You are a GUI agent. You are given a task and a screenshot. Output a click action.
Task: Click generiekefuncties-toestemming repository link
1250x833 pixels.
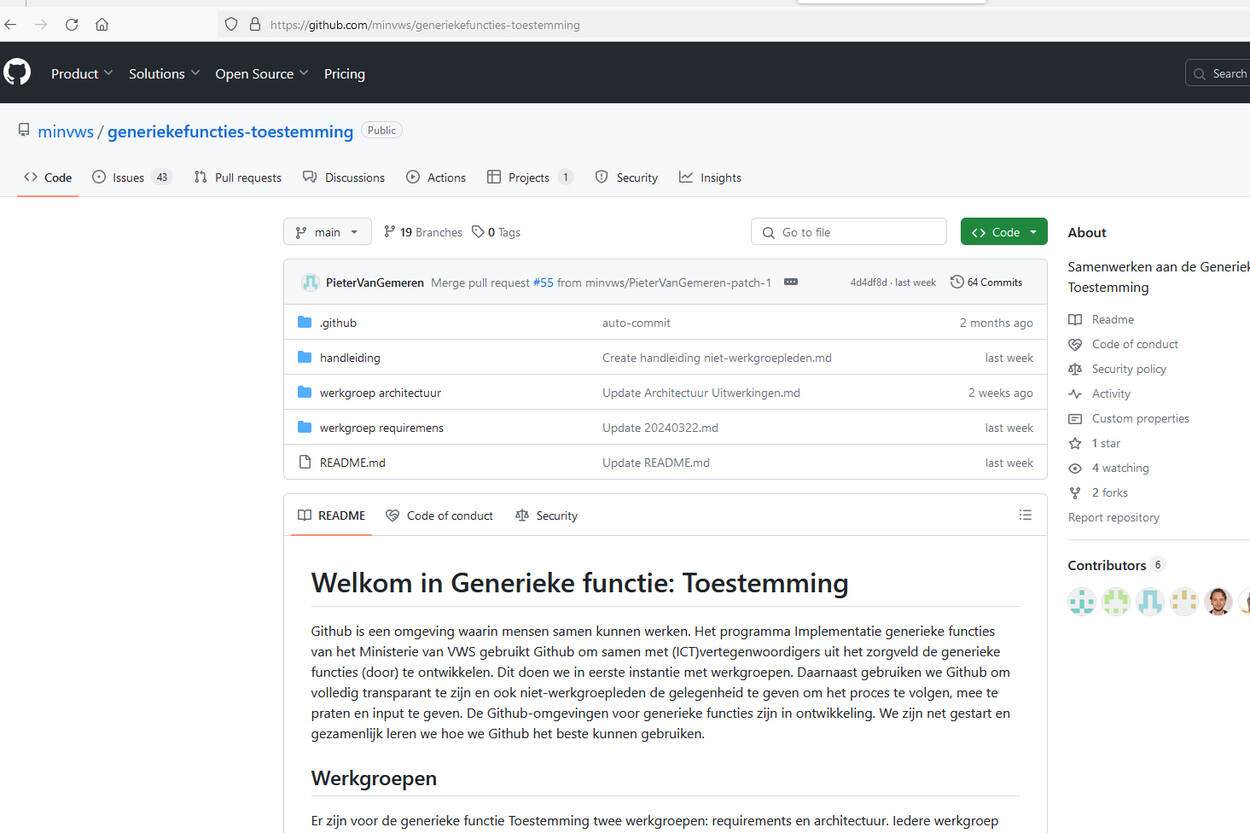coord(230,131)
